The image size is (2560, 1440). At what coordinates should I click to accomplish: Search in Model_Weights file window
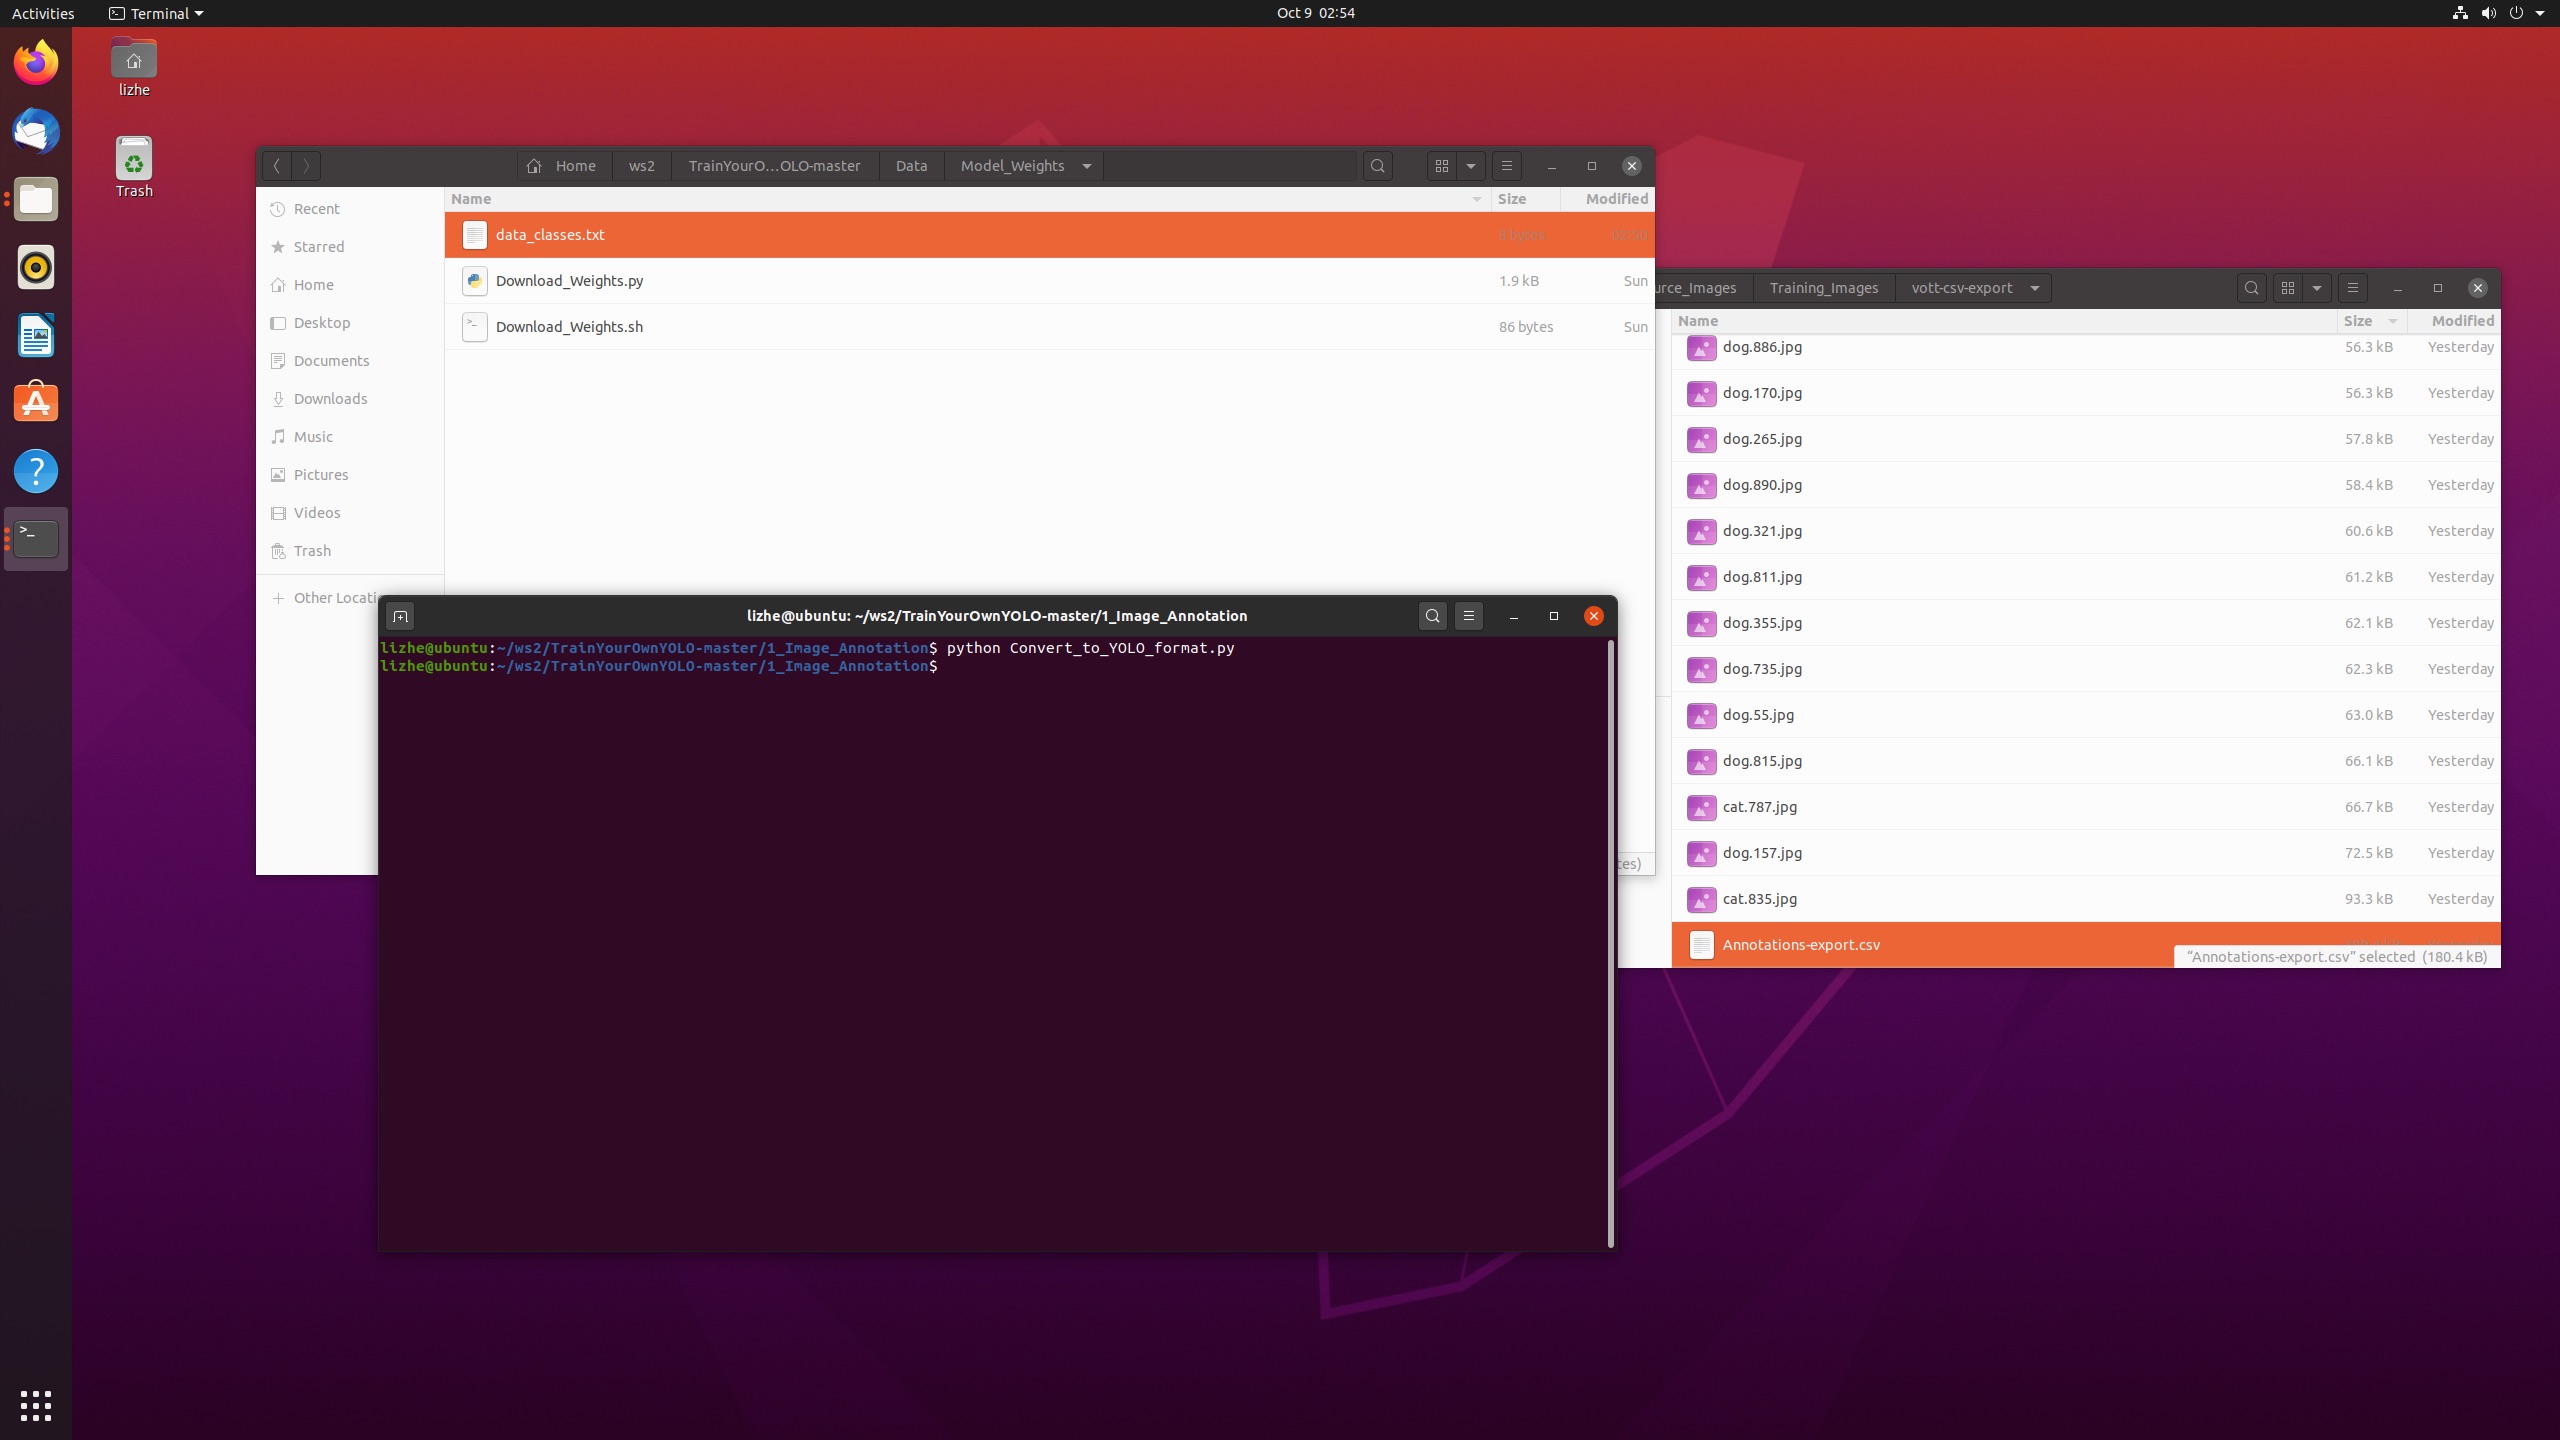(1377, 166)
